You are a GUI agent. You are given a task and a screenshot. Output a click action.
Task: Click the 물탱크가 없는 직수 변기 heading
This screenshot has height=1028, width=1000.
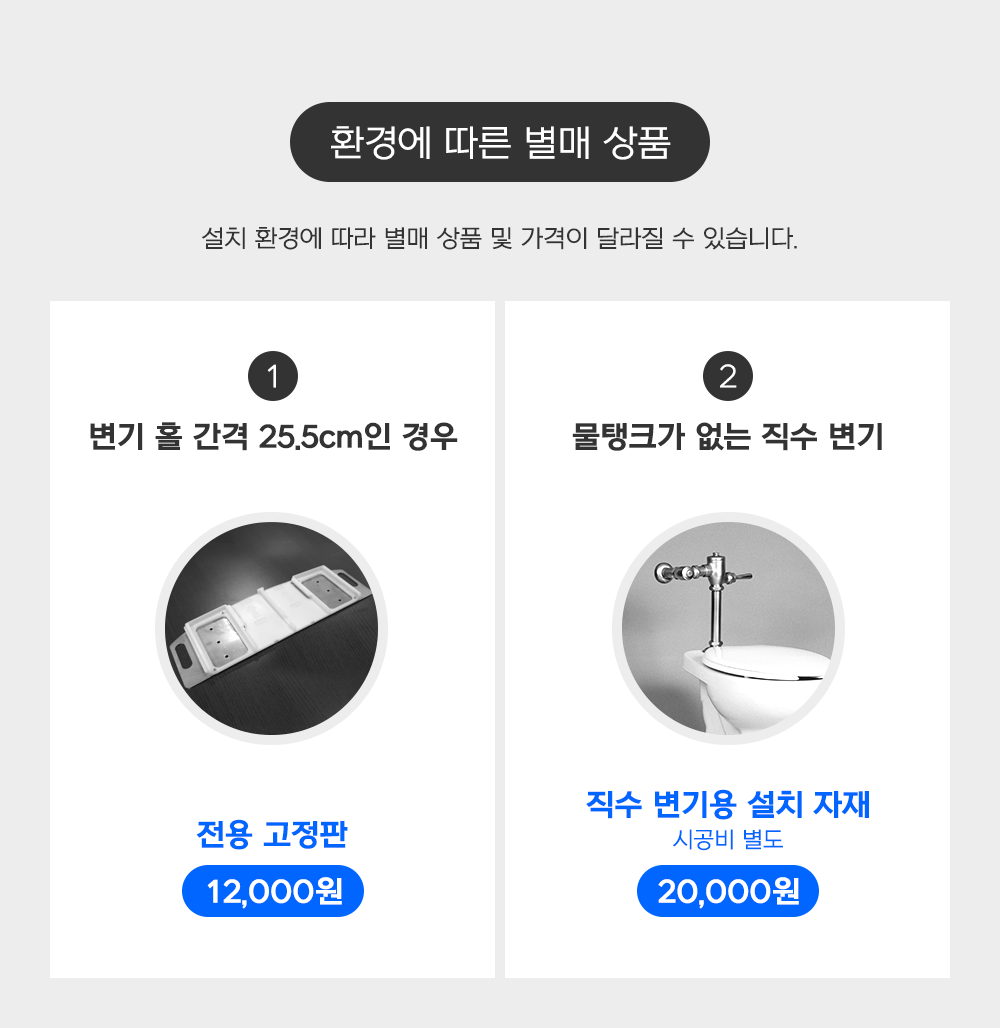(728, 437)
